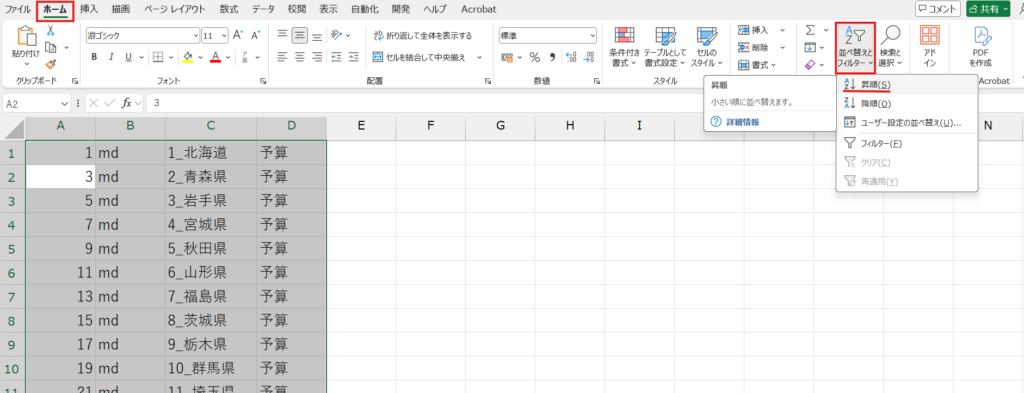
Task: Apply the yellow fill color
Action: 187,57
